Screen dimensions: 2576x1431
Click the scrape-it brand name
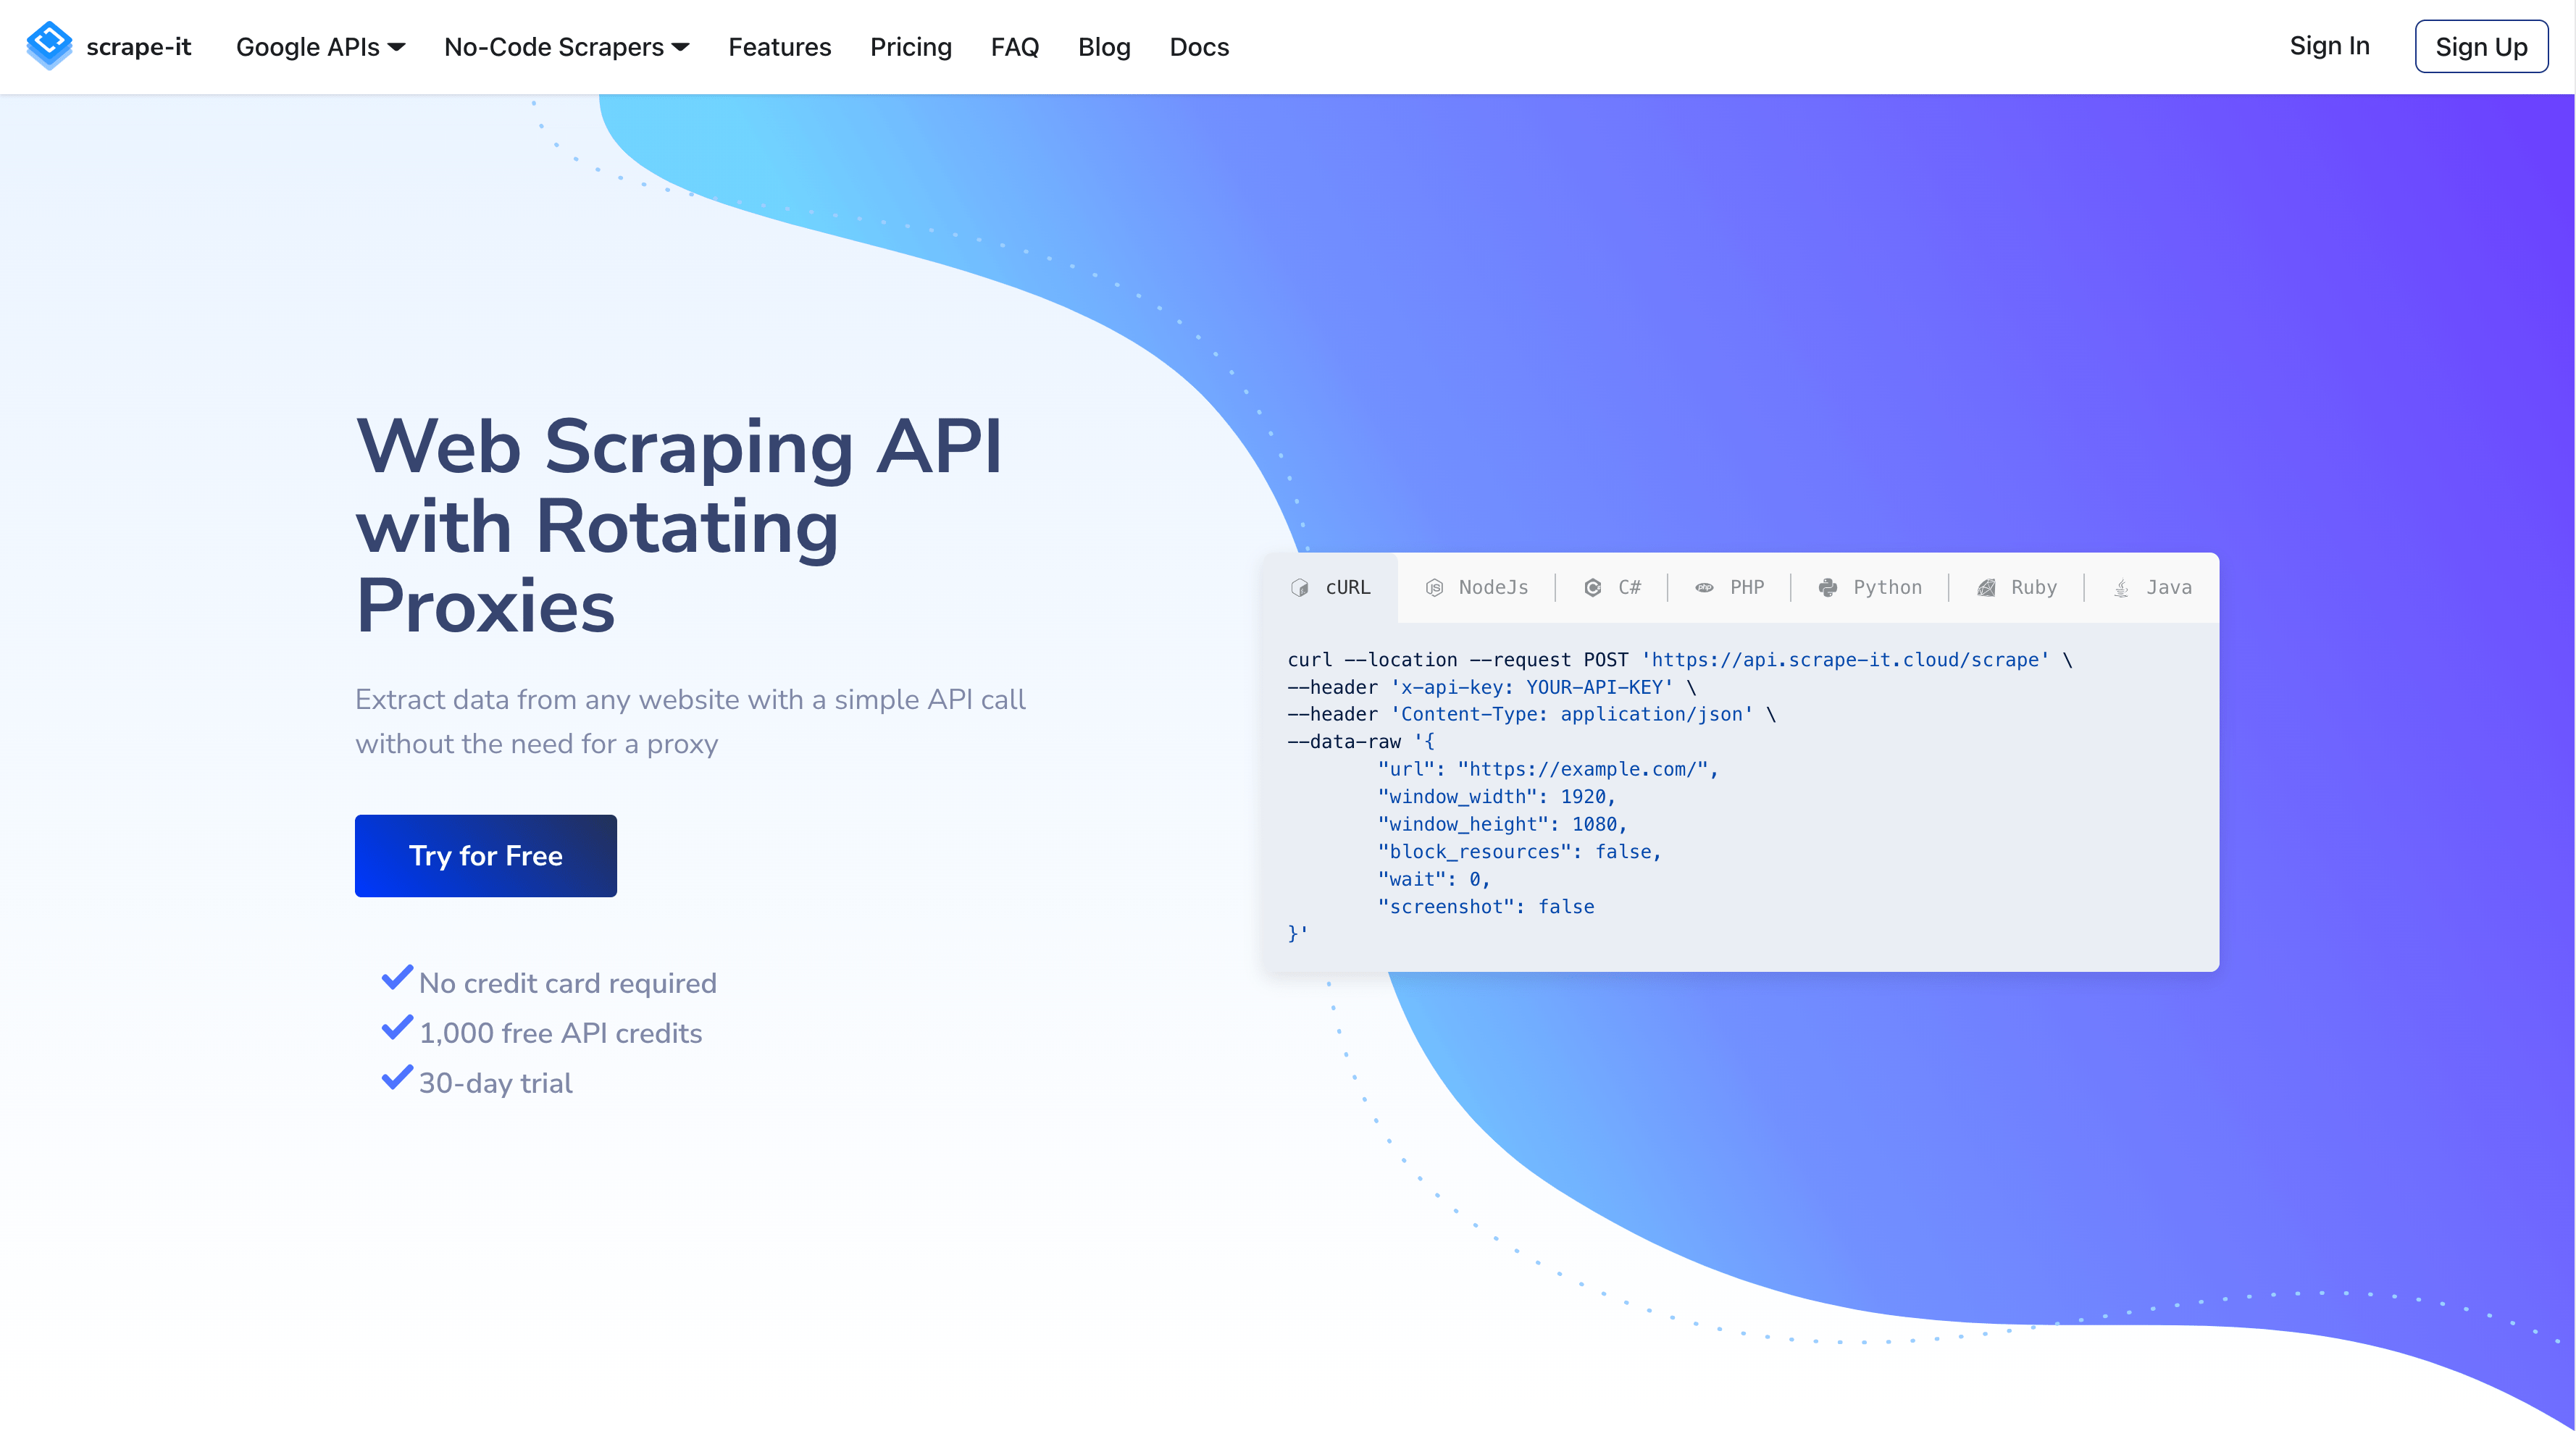[x=138, y=47]
